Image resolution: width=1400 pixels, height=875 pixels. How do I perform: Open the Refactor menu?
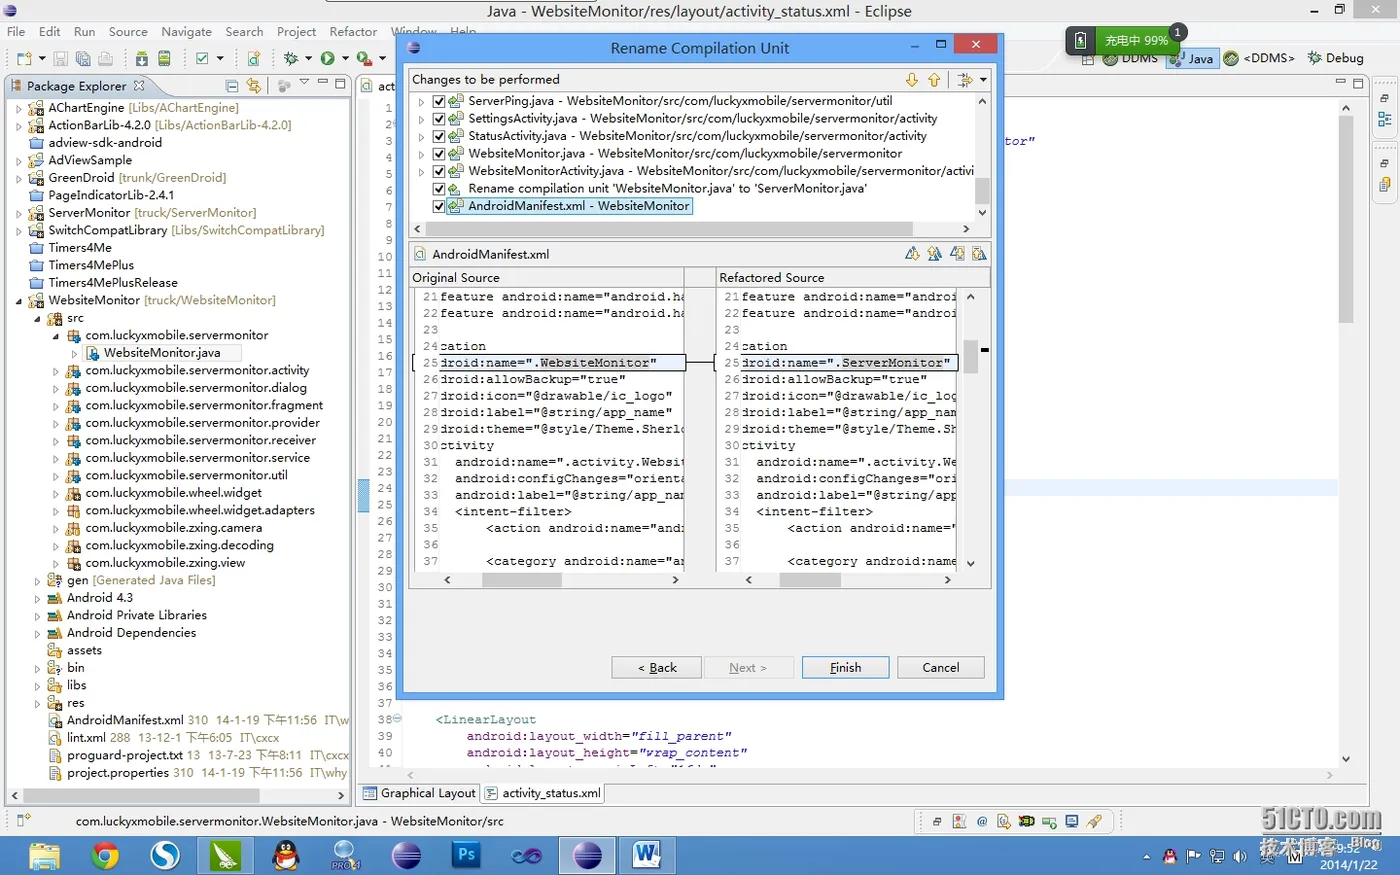[353, 32]
